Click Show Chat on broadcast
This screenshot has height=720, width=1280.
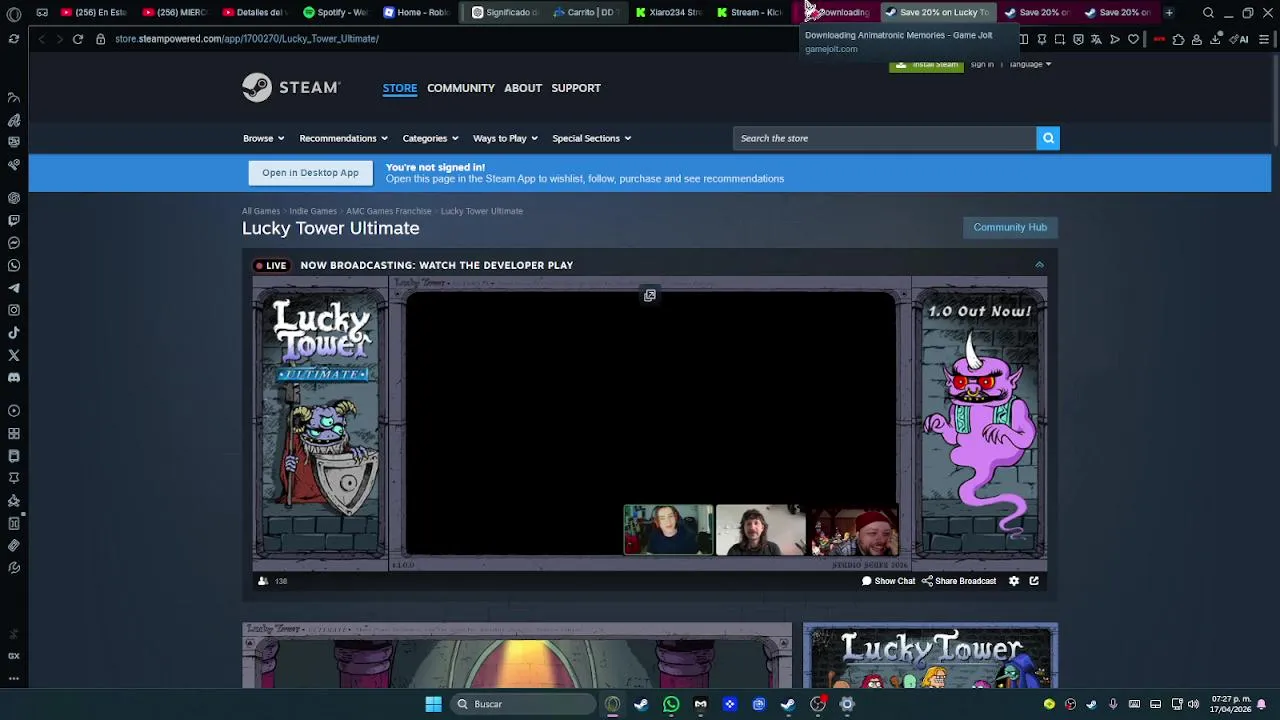tap(888, 581)
